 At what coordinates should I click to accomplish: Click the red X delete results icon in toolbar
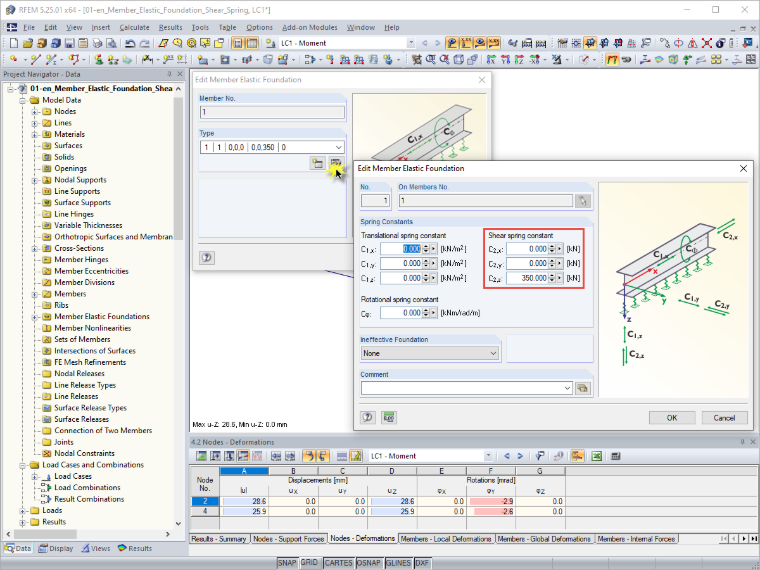point(707,43)
